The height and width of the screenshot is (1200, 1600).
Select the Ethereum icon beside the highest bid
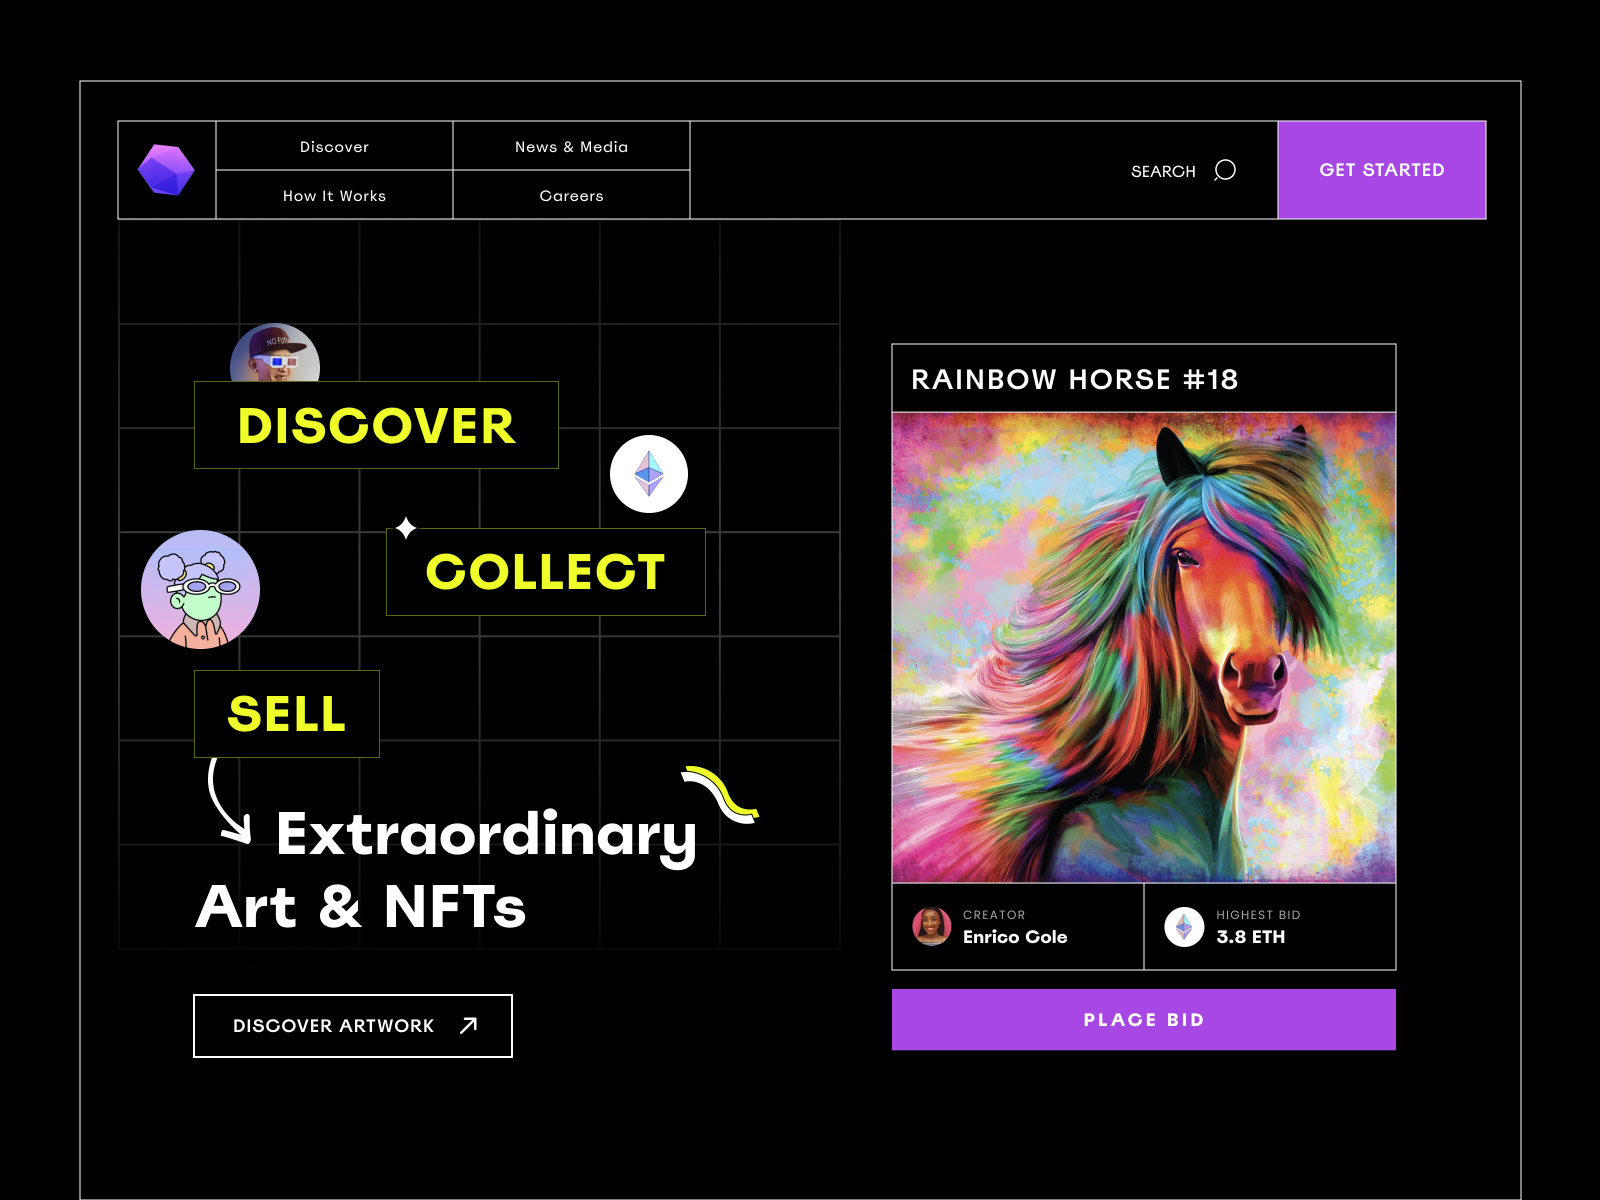click(x=1186, y=926)
